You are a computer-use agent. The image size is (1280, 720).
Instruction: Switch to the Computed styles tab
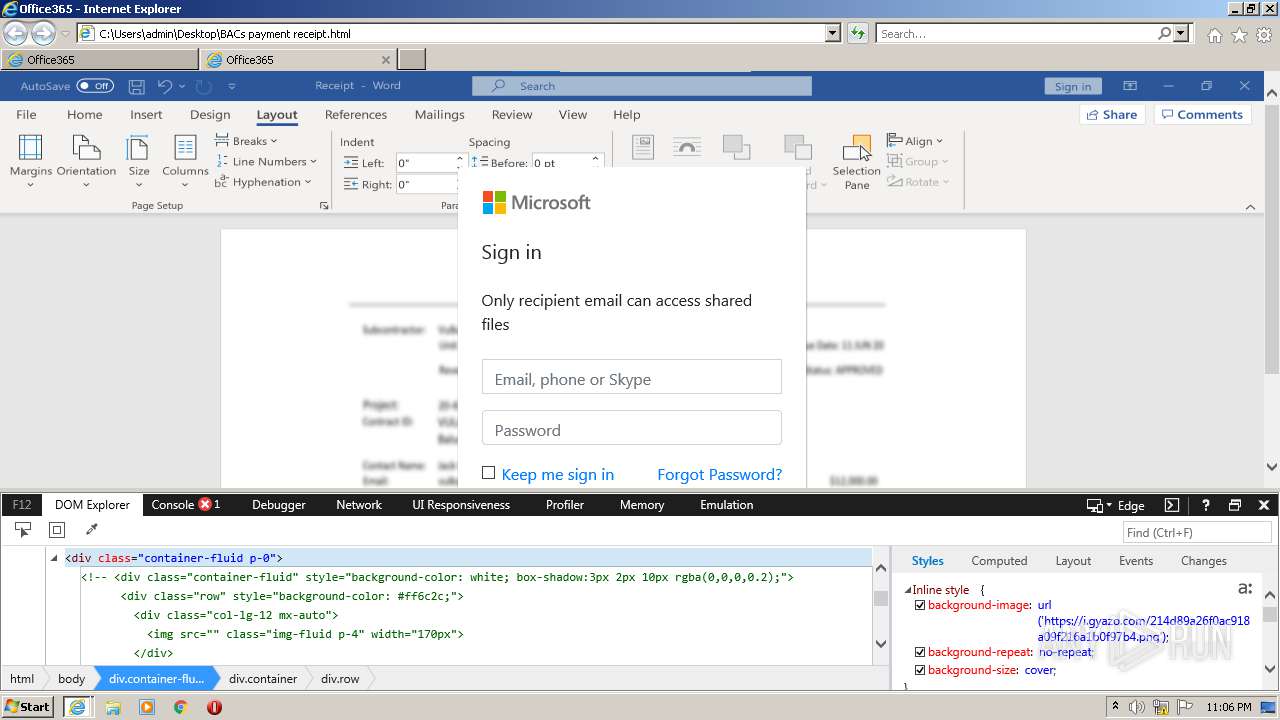999,561
